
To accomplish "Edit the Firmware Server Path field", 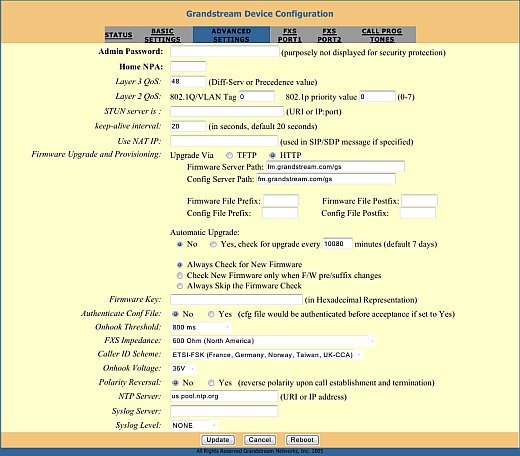I will (x=335, y=166).
